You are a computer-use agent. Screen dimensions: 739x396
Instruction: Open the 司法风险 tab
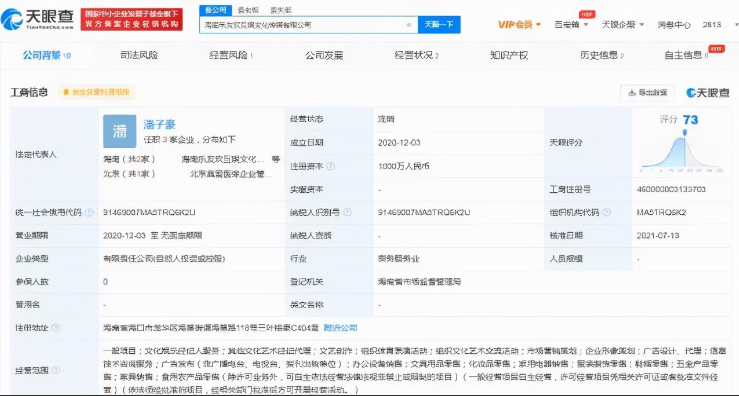point(139,55)
